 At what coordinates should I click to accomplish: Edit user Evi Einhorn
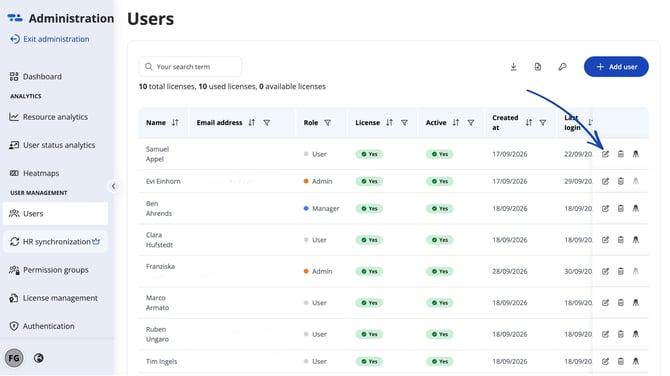coord(605,181)
